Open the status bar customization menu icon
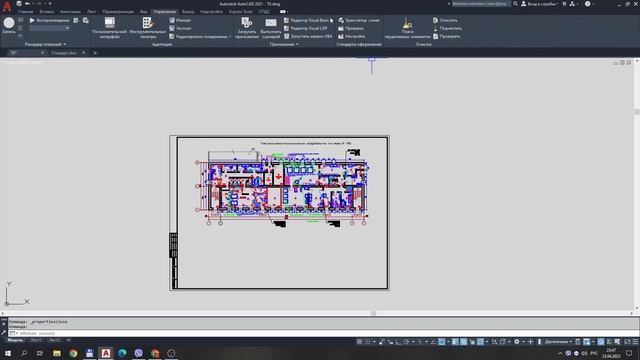This screenshot has height=360, width=640. pos(635,342)
